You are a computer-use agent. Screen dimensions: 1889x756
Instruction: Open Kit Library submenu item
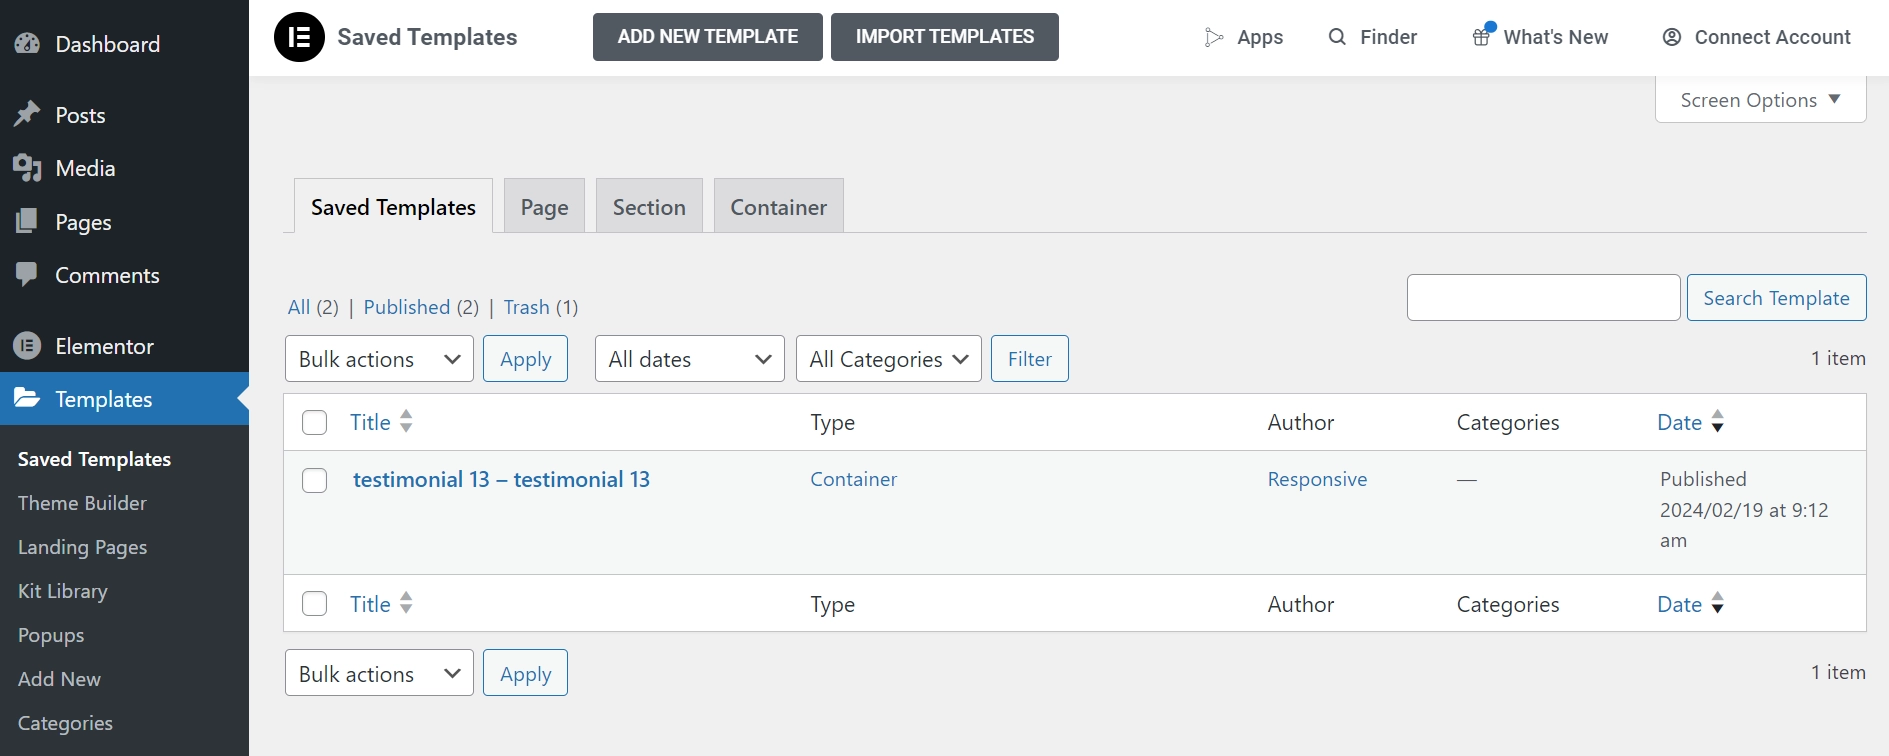click(62, 591)
